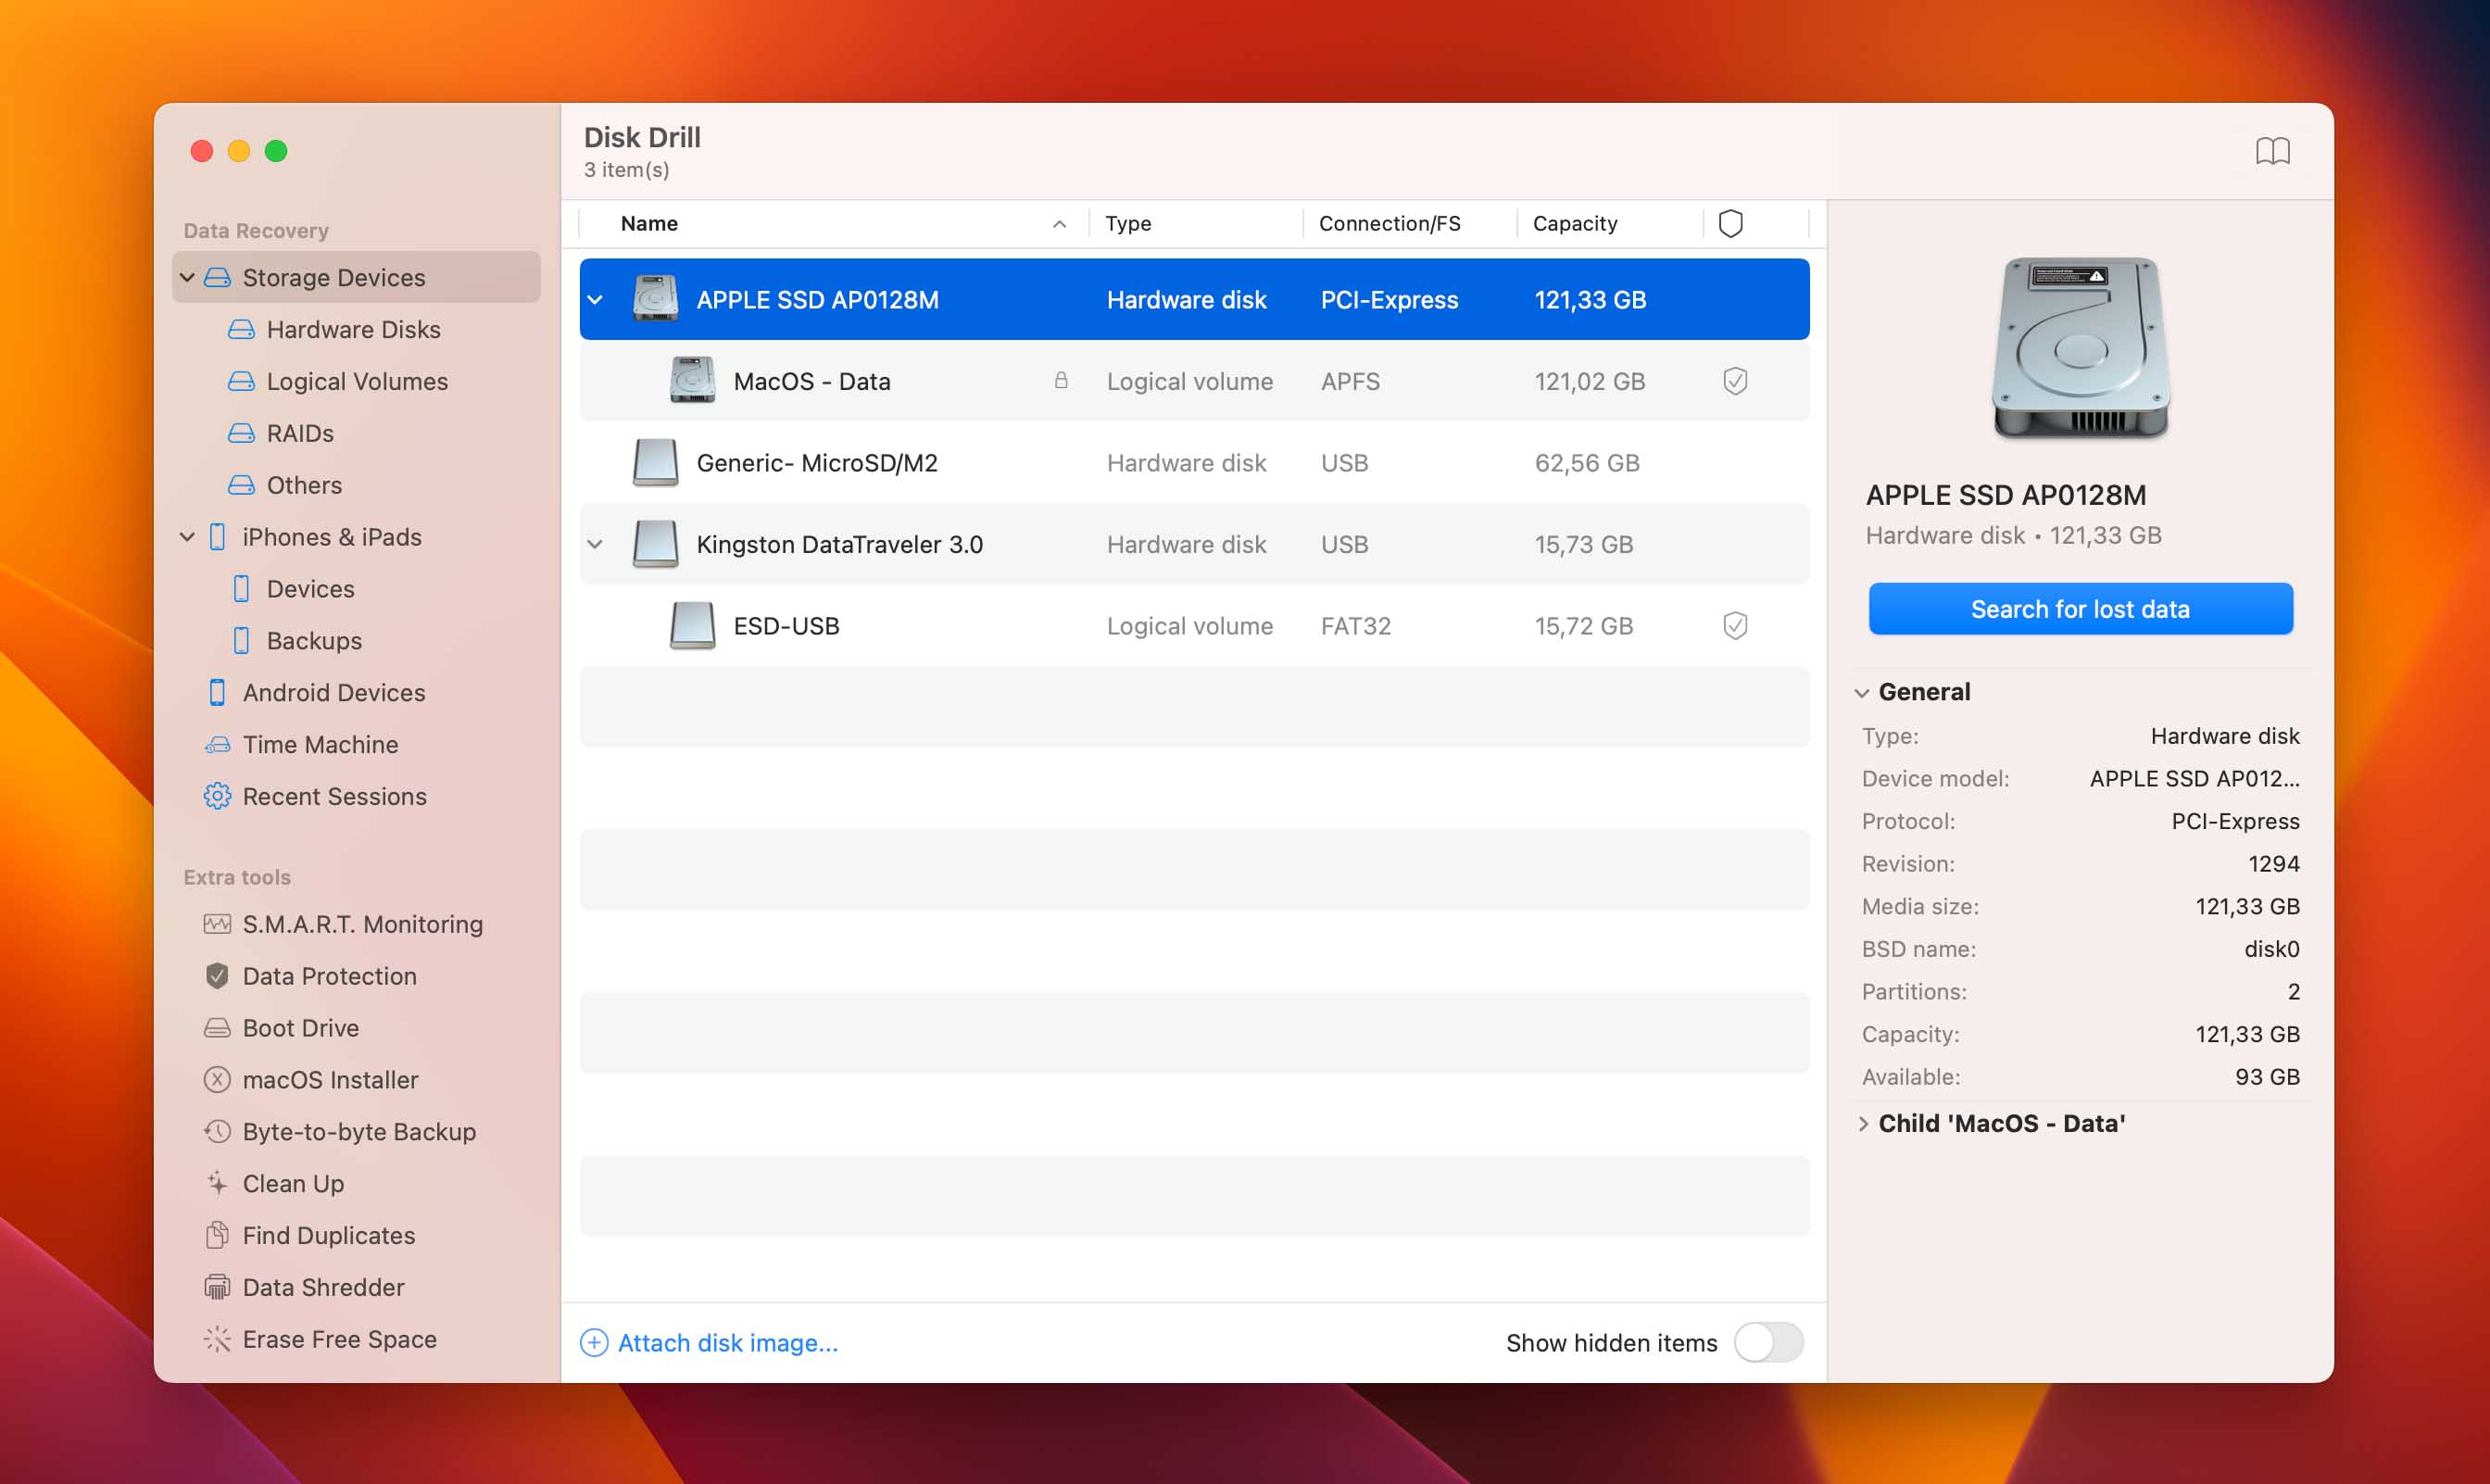Open the help book icon
Screen dimensions: 2490x1484
(x=2272, y=151)
